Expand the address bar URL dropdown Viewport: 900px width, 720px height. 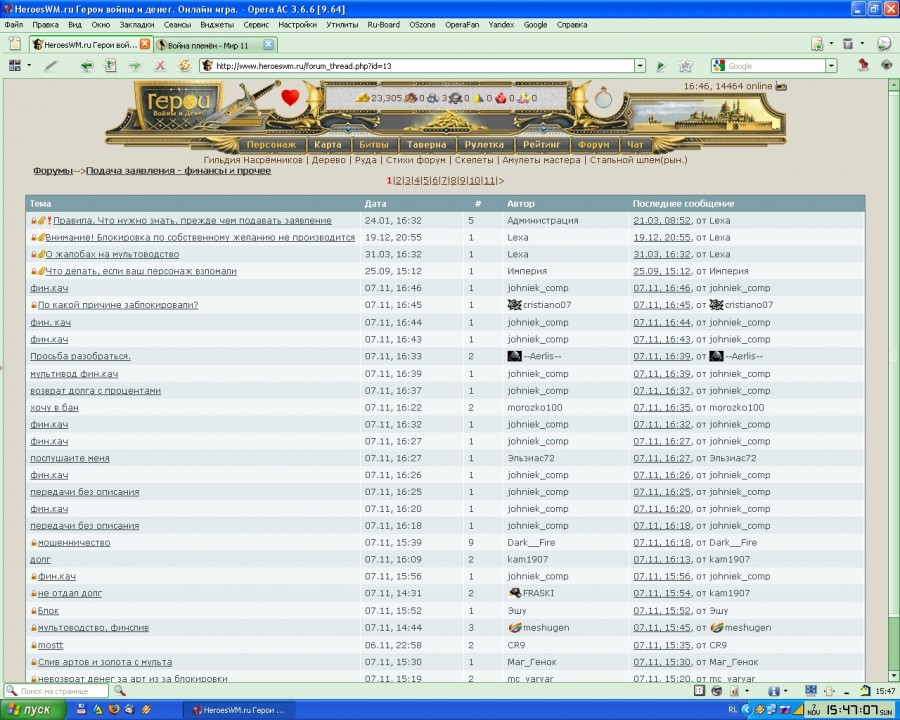click(x=640, y=66)
